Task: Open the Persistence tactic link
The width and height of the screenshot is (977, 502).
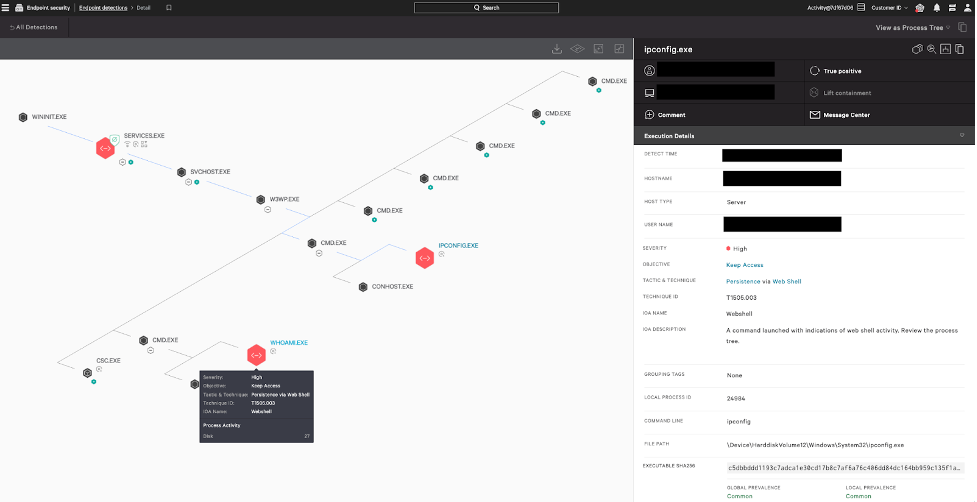Action: [743, 282]
